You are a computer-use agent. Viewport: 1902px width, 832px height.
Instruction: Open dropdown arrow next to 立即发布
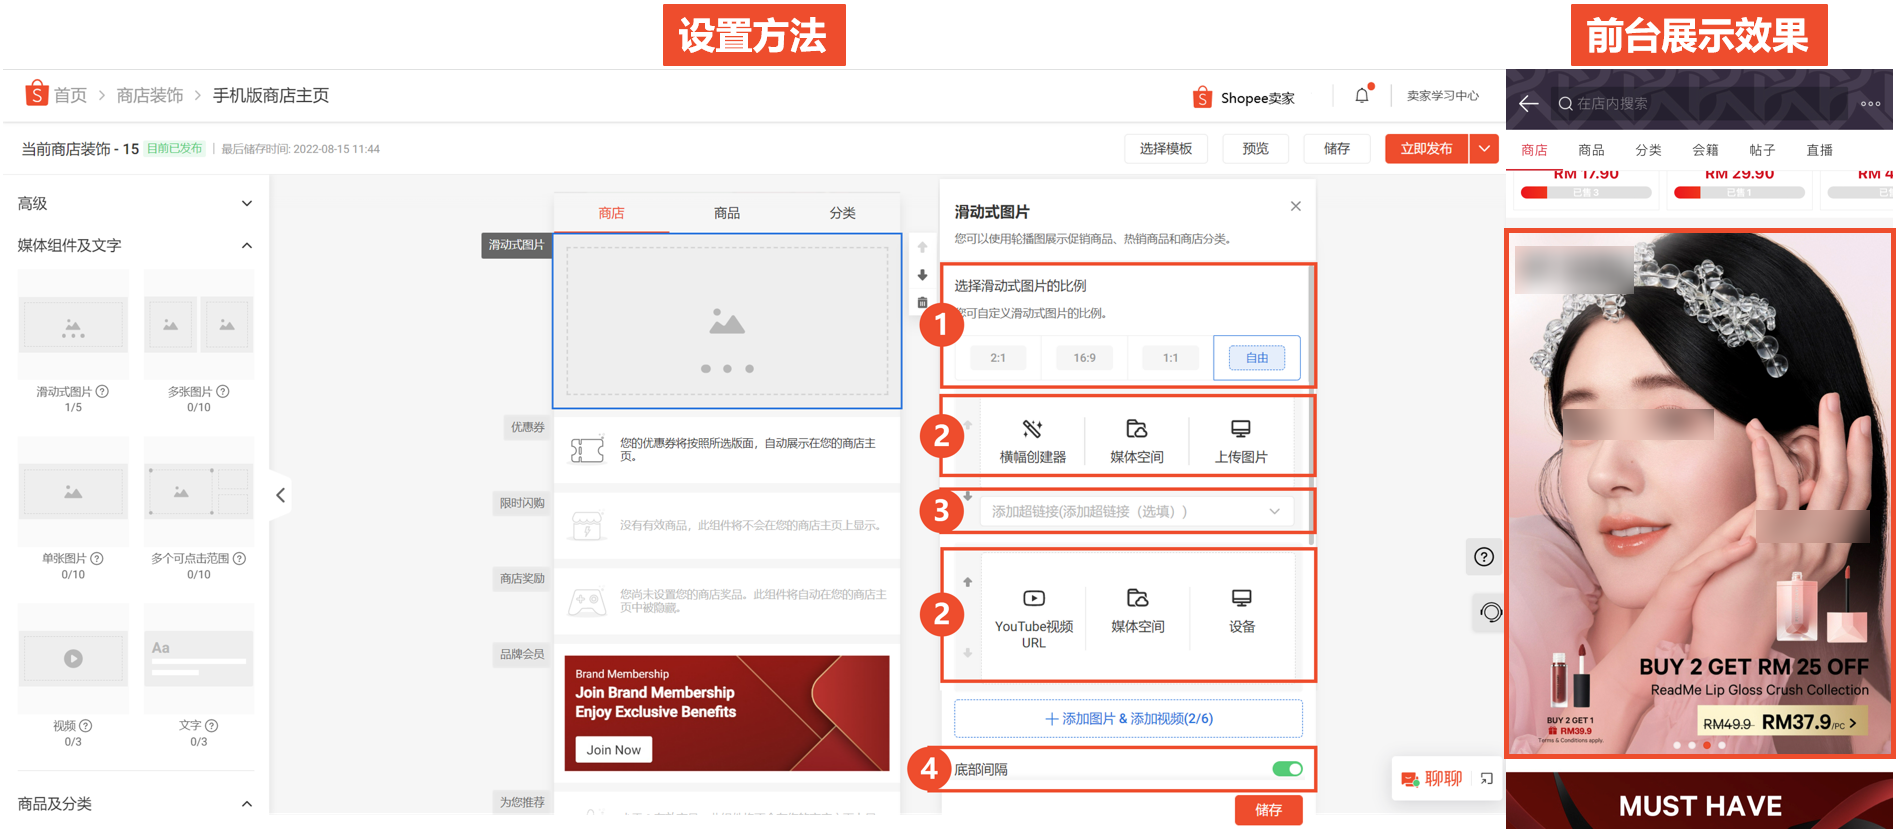[x=1484, y=149]
